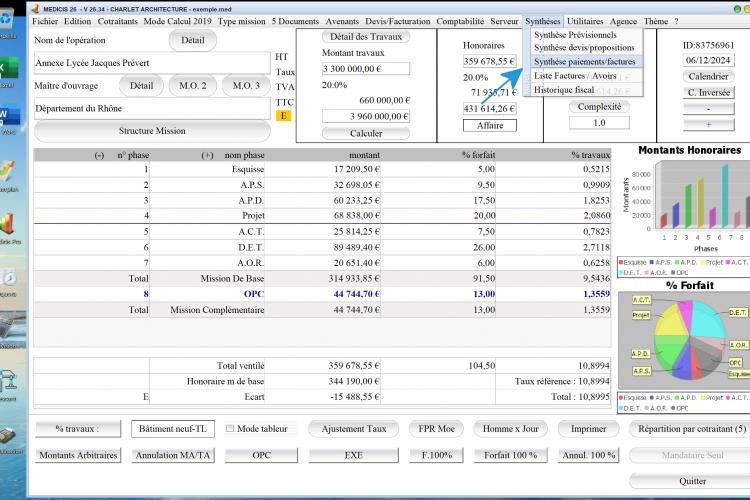750x500 pixels.
Task: Open the Type mission menu
Action: (242, 22)
